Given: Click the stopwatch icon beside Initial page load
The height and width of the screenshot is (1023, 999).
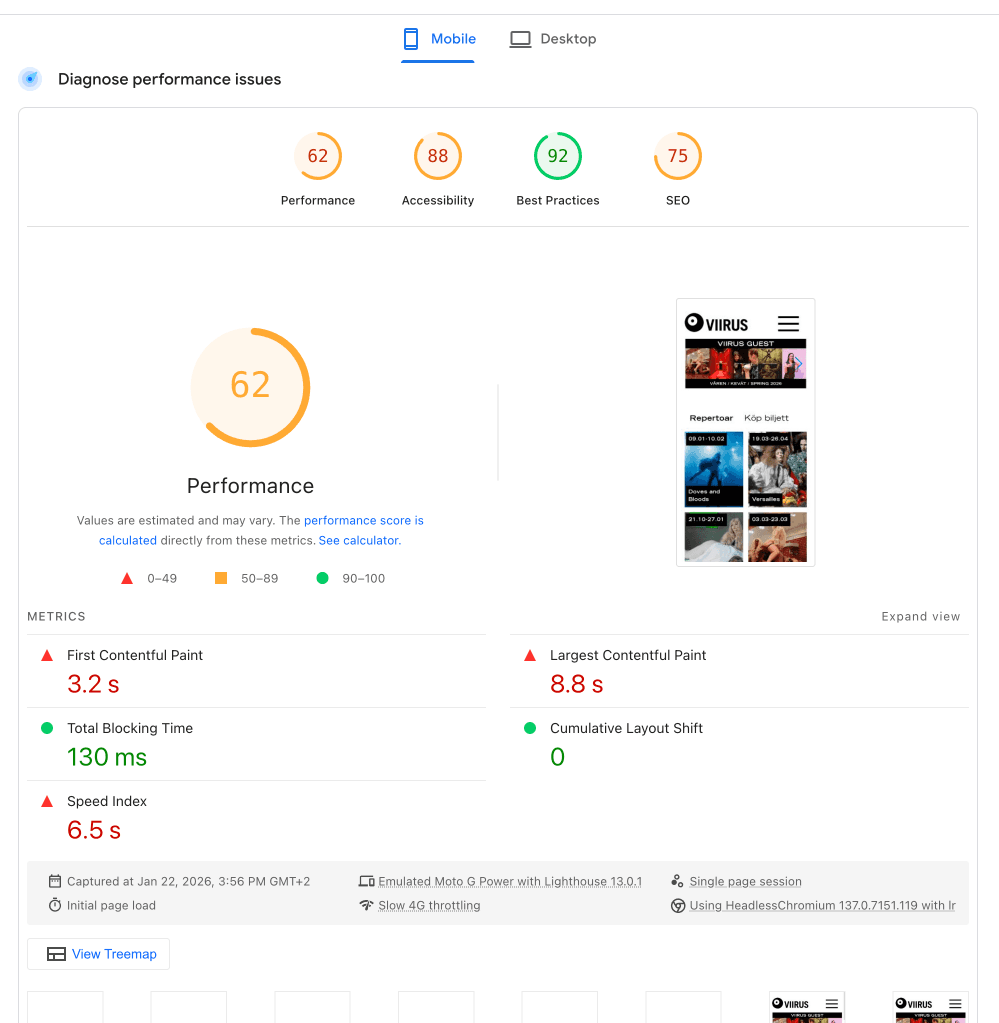Looking at the screenshot, I should click(x=55, y=905).
